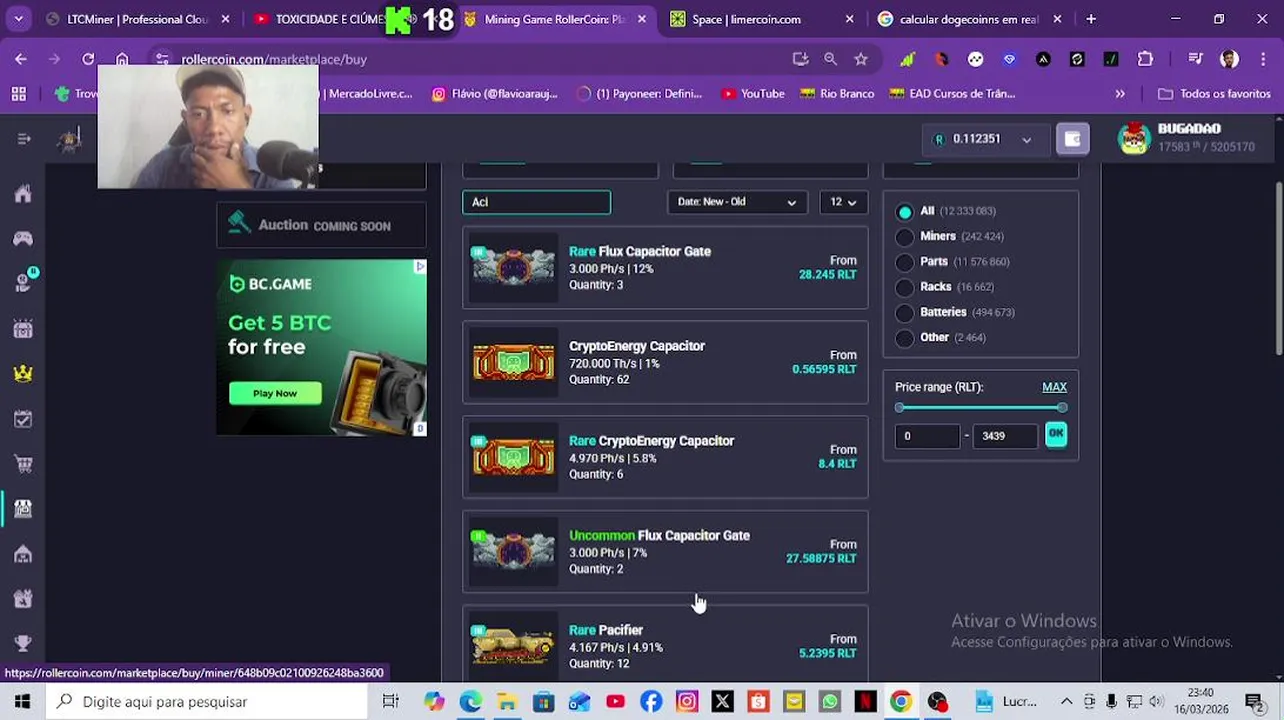1284x720 pixels.
Task: Open Rare Flux Capacitor Gate listing
Action: pyautogui.click(x=665, y=268)
